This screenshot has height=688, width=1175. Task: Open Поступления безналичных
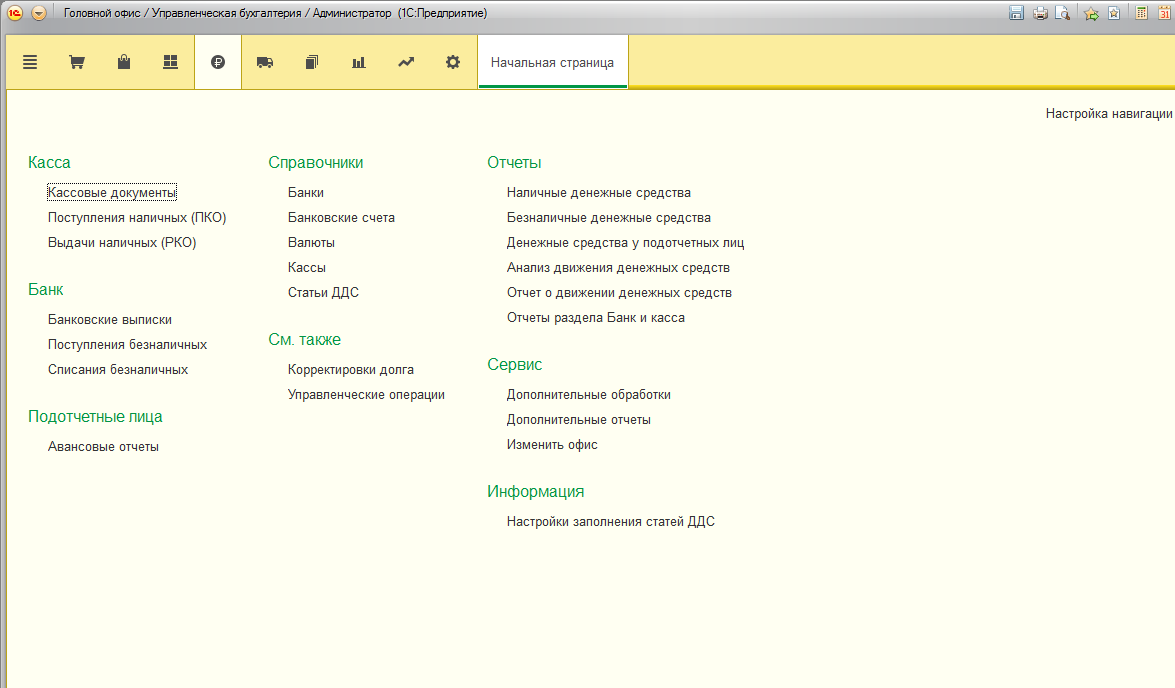pos(127,344)
